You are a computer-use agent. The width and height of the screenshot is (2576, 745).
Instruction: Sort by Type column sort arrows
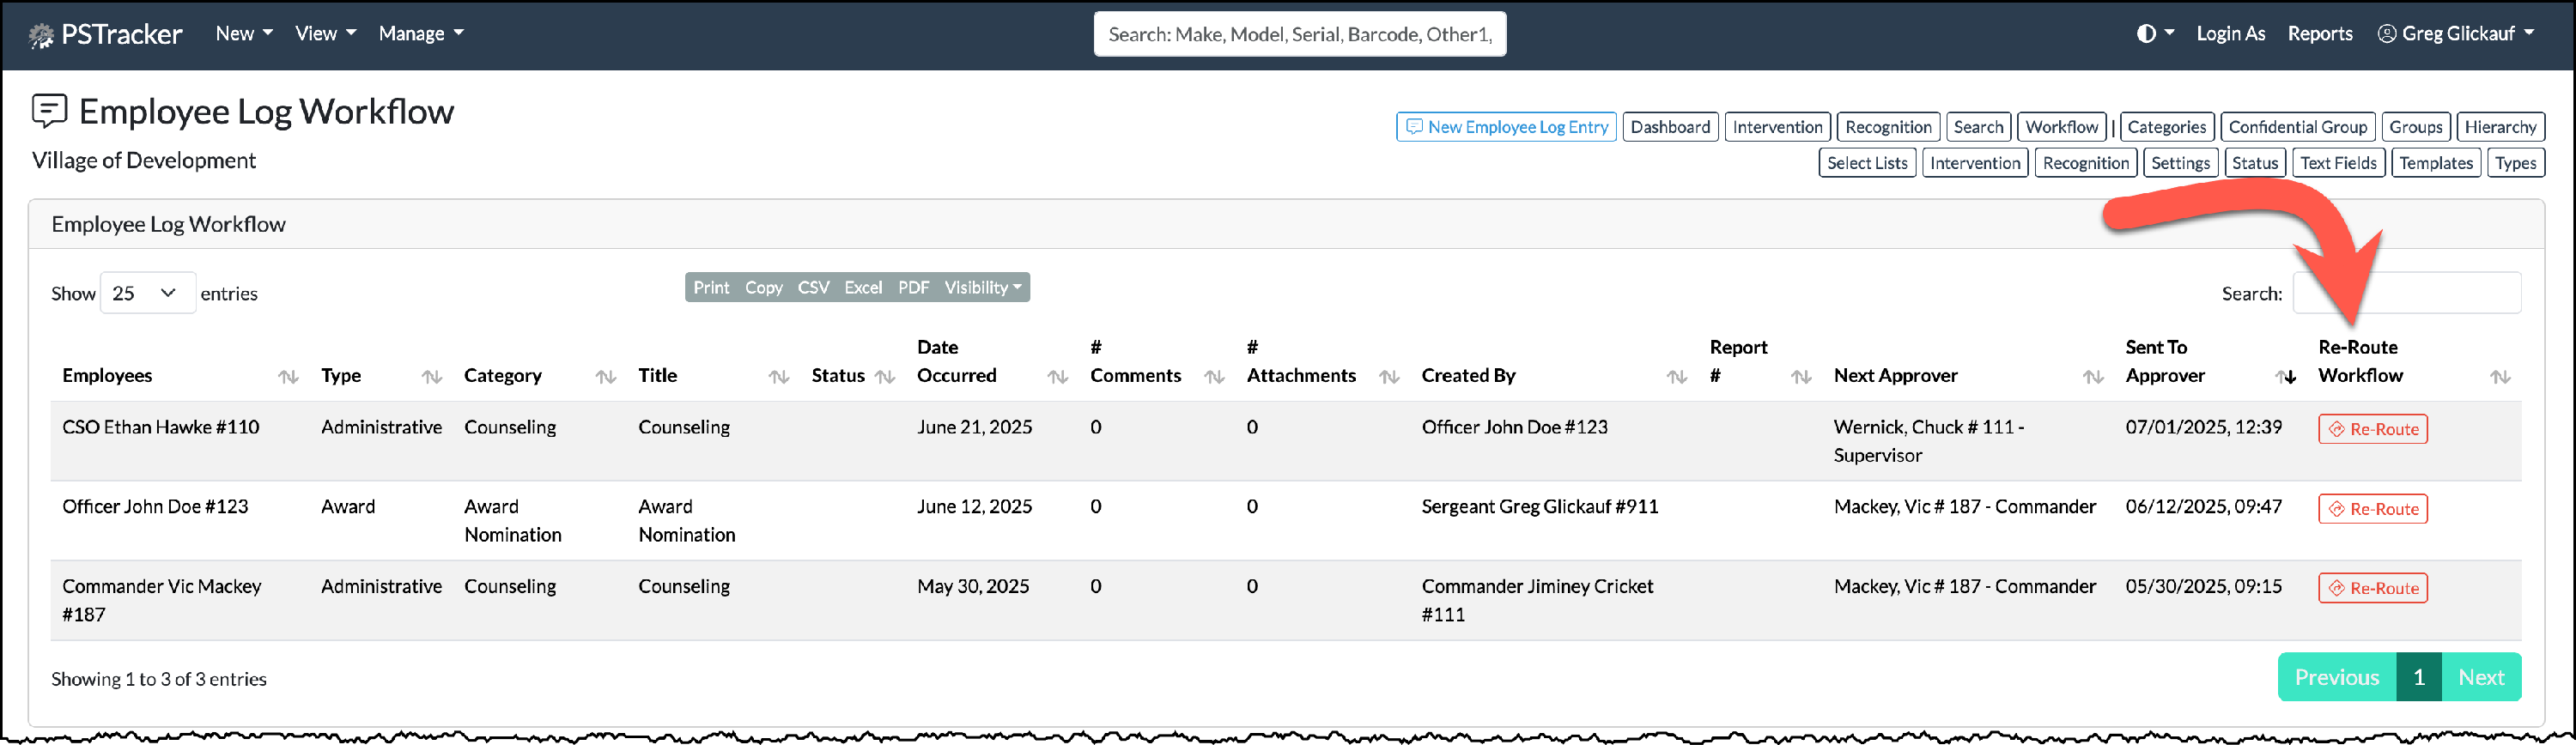[431, 377]
